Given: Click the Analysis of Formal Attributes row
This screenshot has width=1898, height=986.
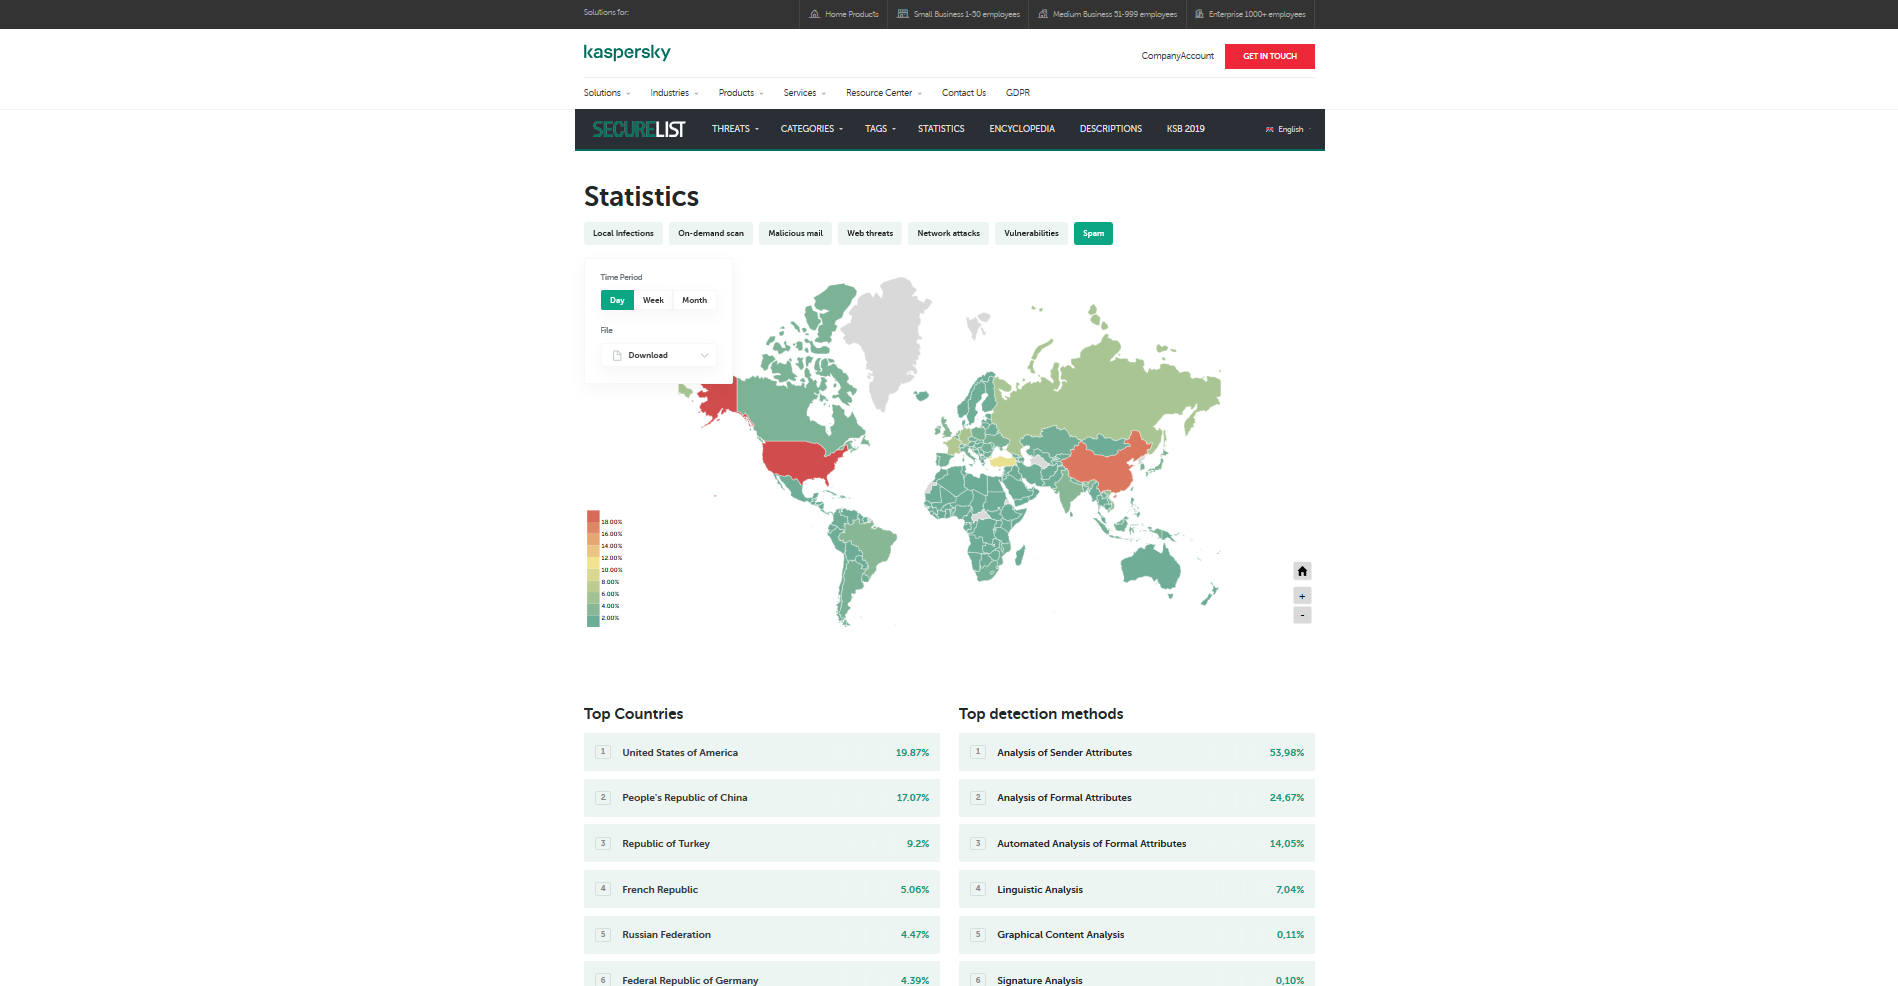Looking at the screenshot, I should tap(1137, 798).
